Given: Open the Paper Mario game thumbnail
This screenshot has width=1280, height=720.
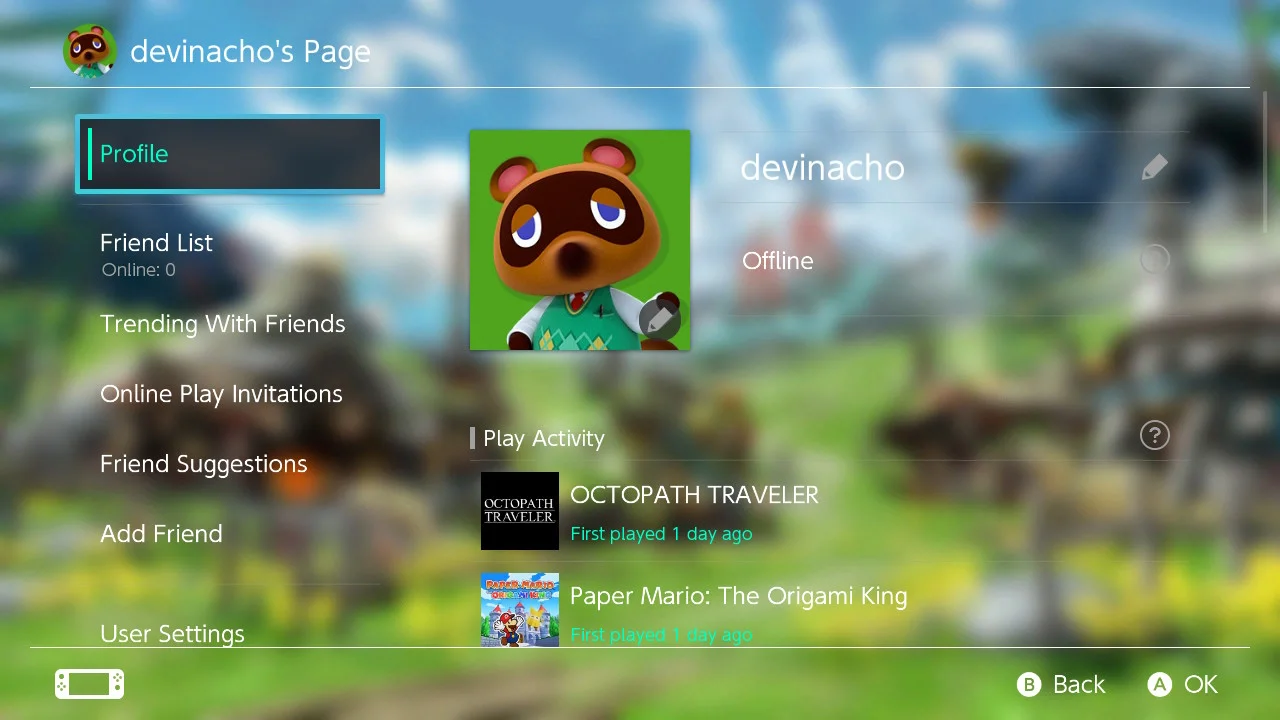Looking at the screenshot, I should click(520, 609).
